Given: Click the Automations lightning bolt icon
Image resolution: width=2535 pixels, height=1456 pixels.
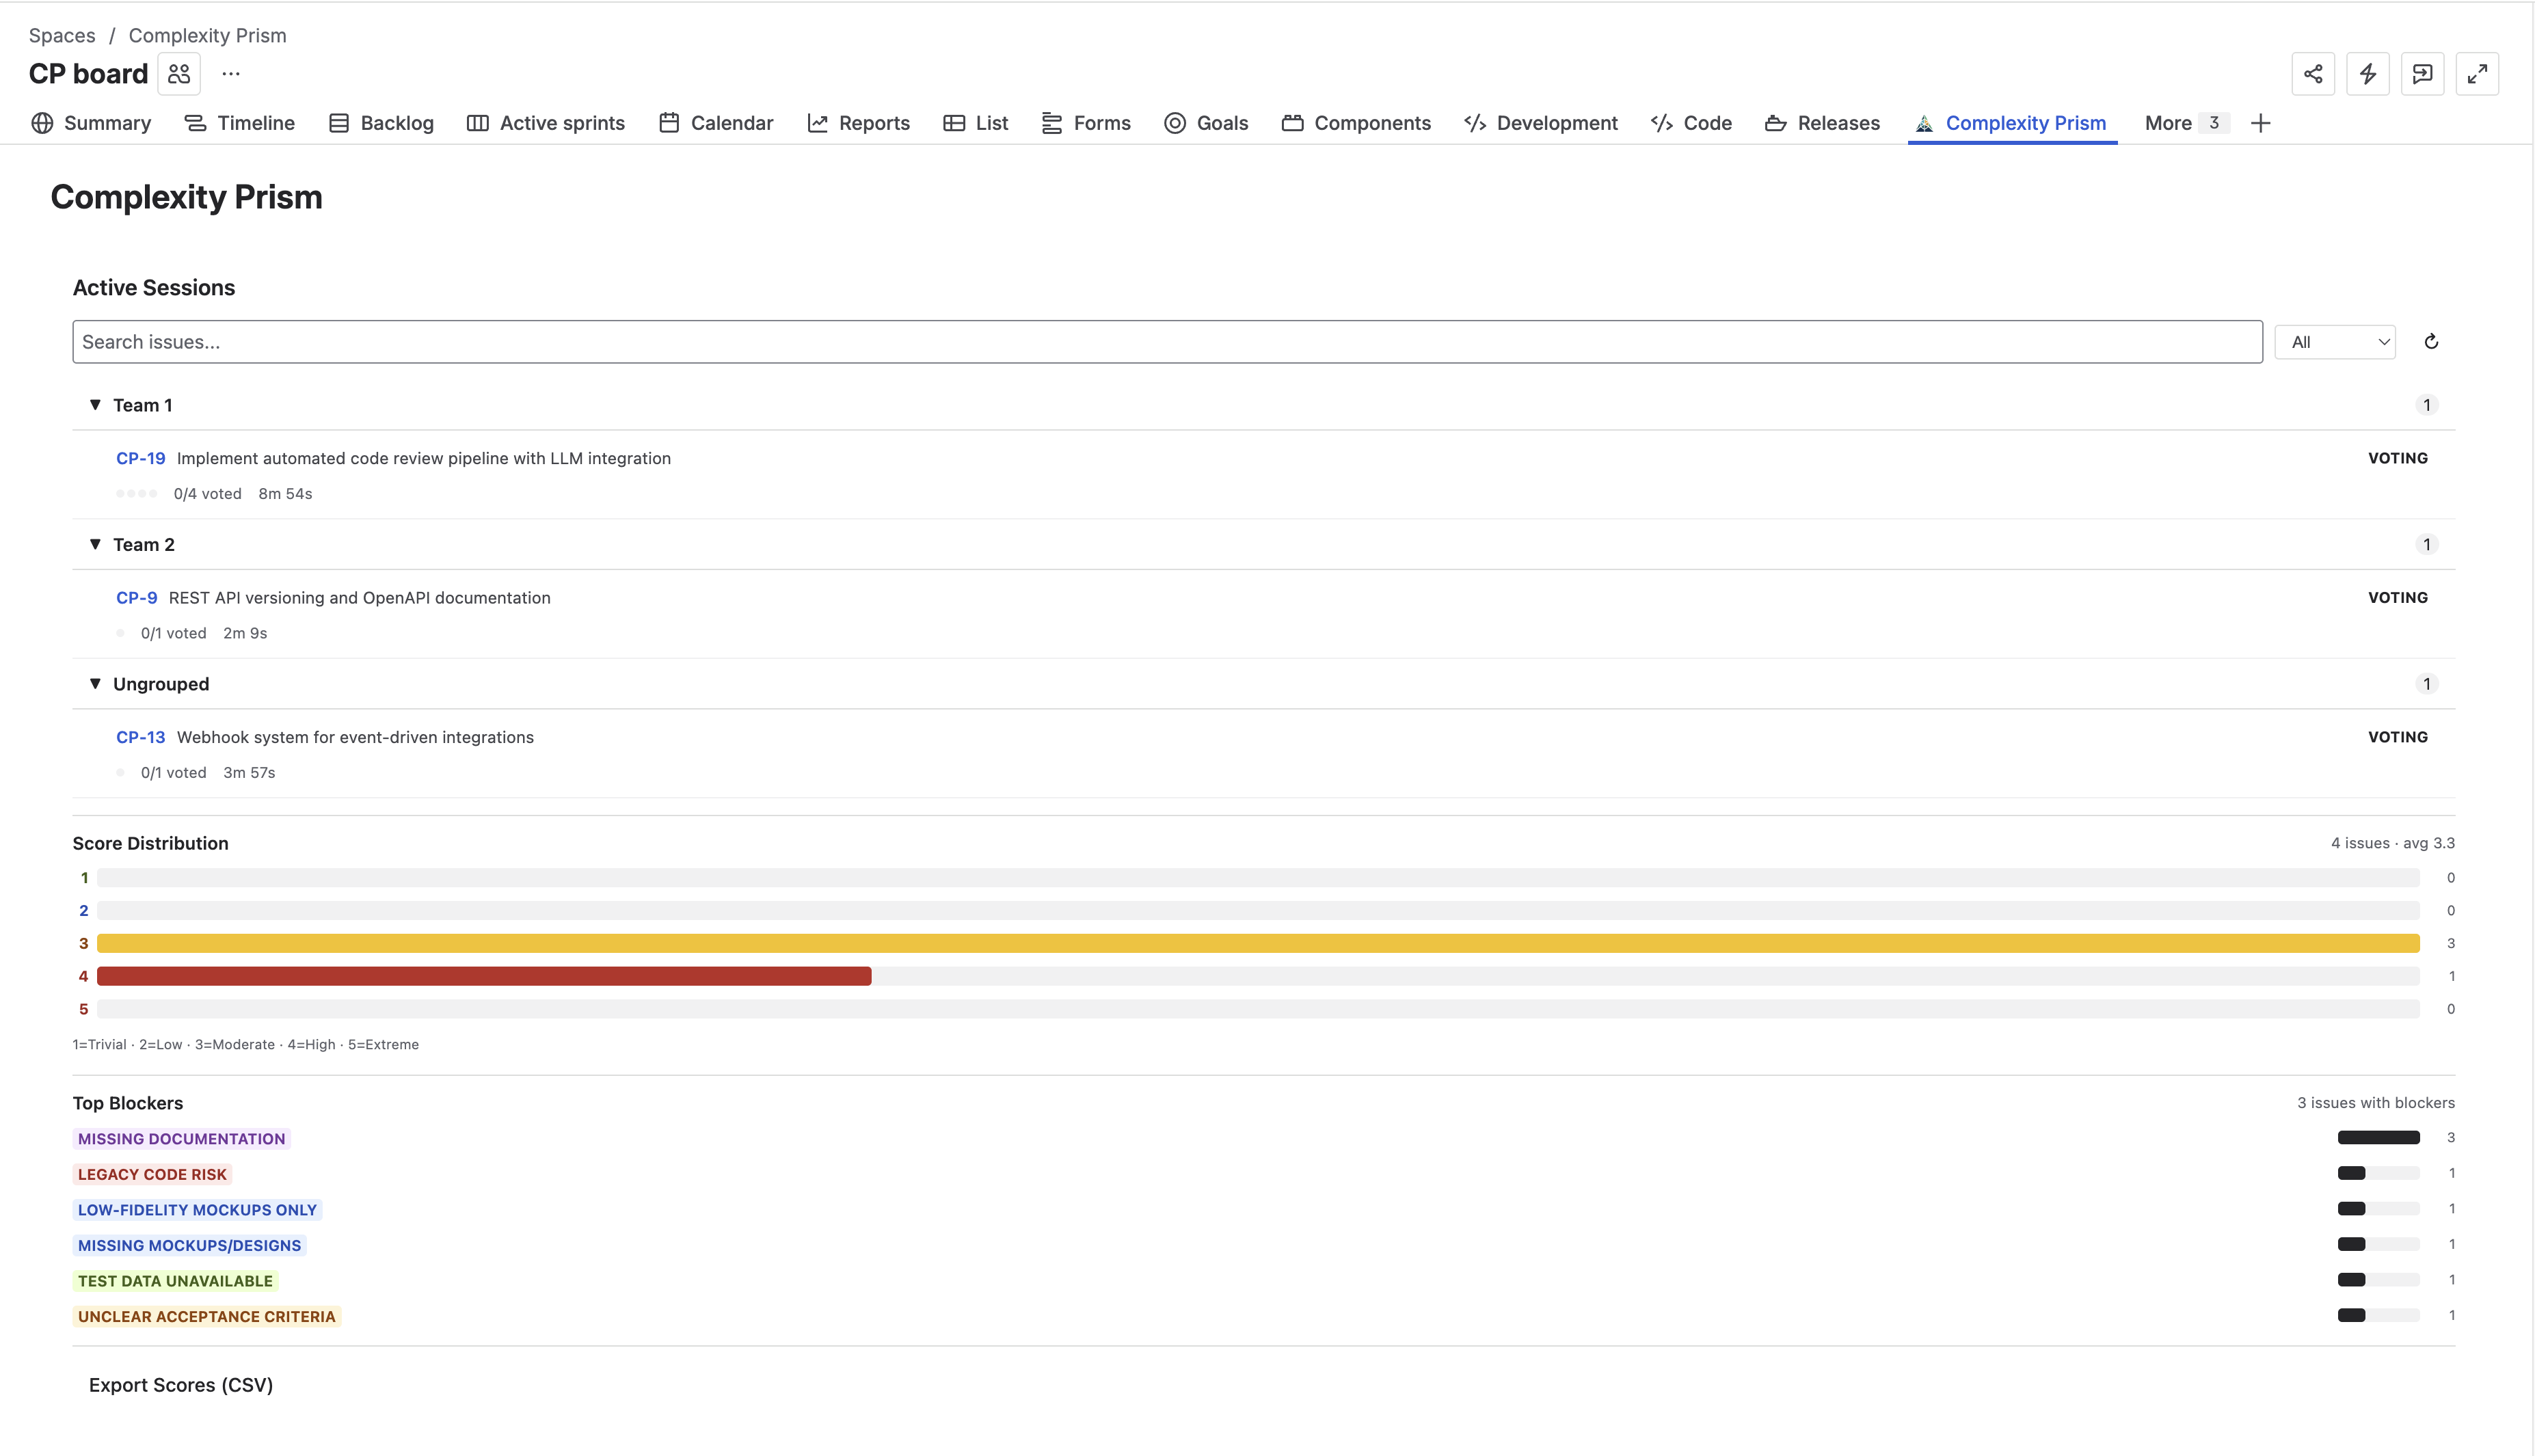Looking at the screenshot, I should (2368, 73).
